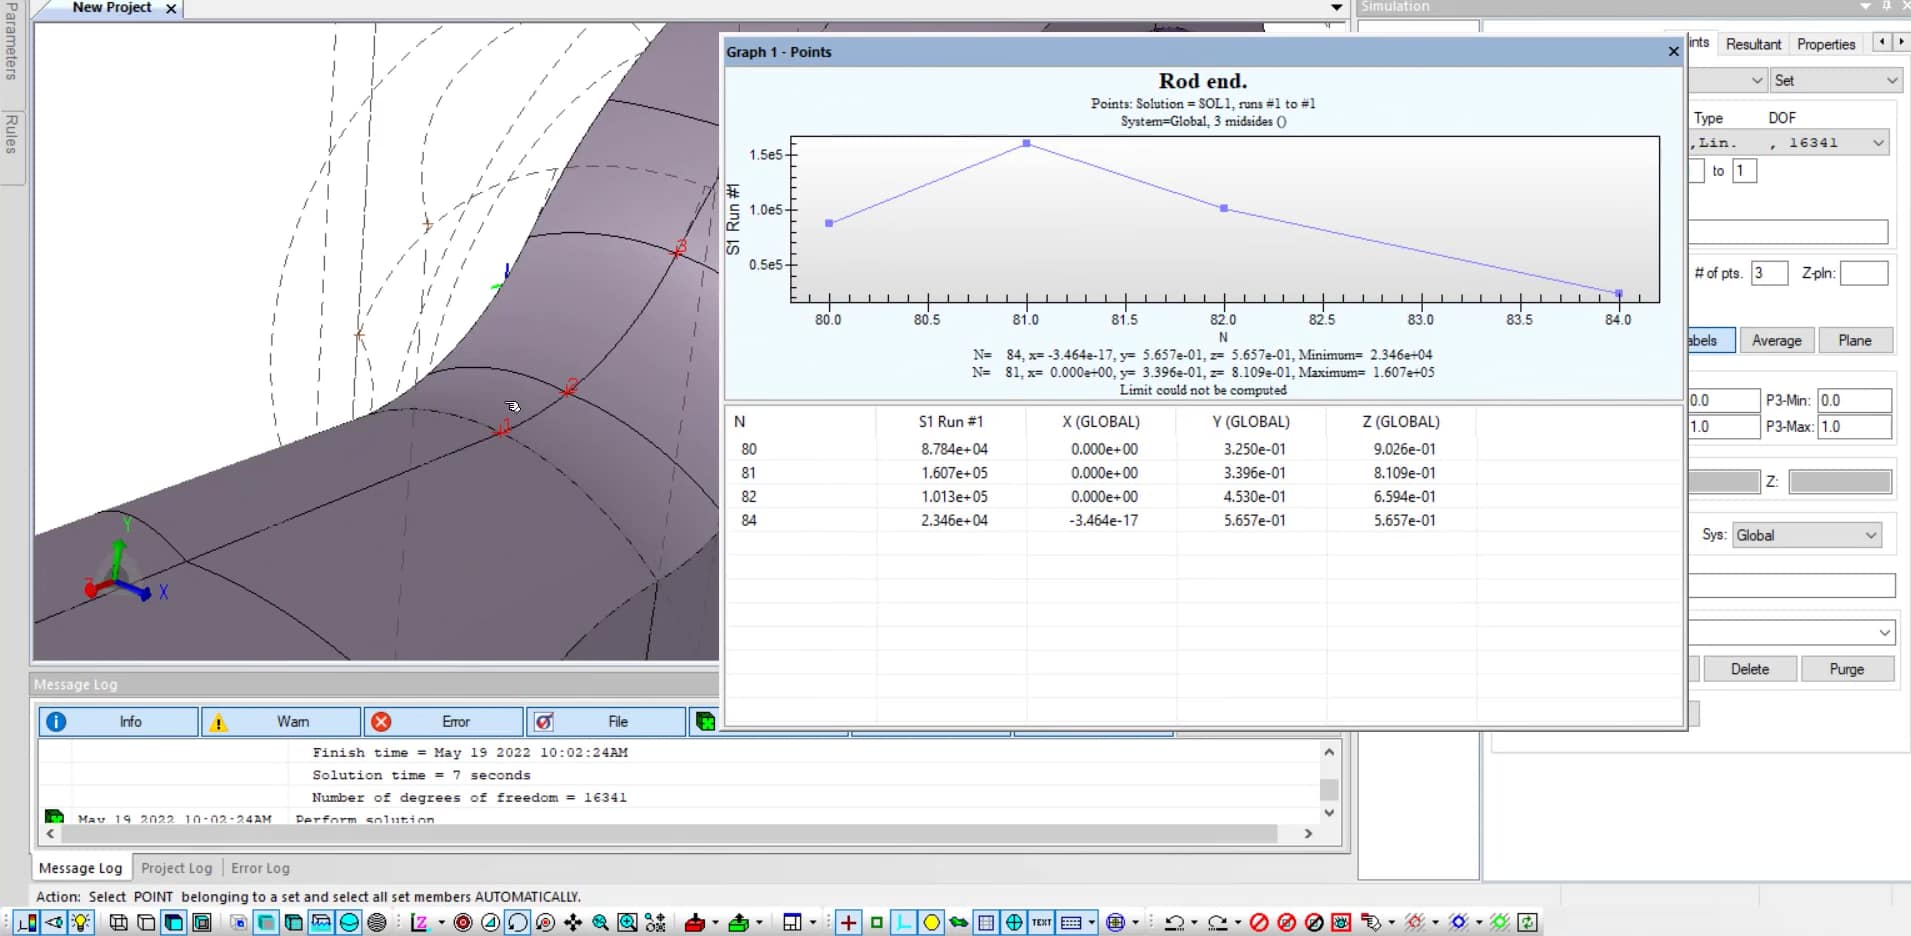Click the Average button

(x=1776, y=340)
